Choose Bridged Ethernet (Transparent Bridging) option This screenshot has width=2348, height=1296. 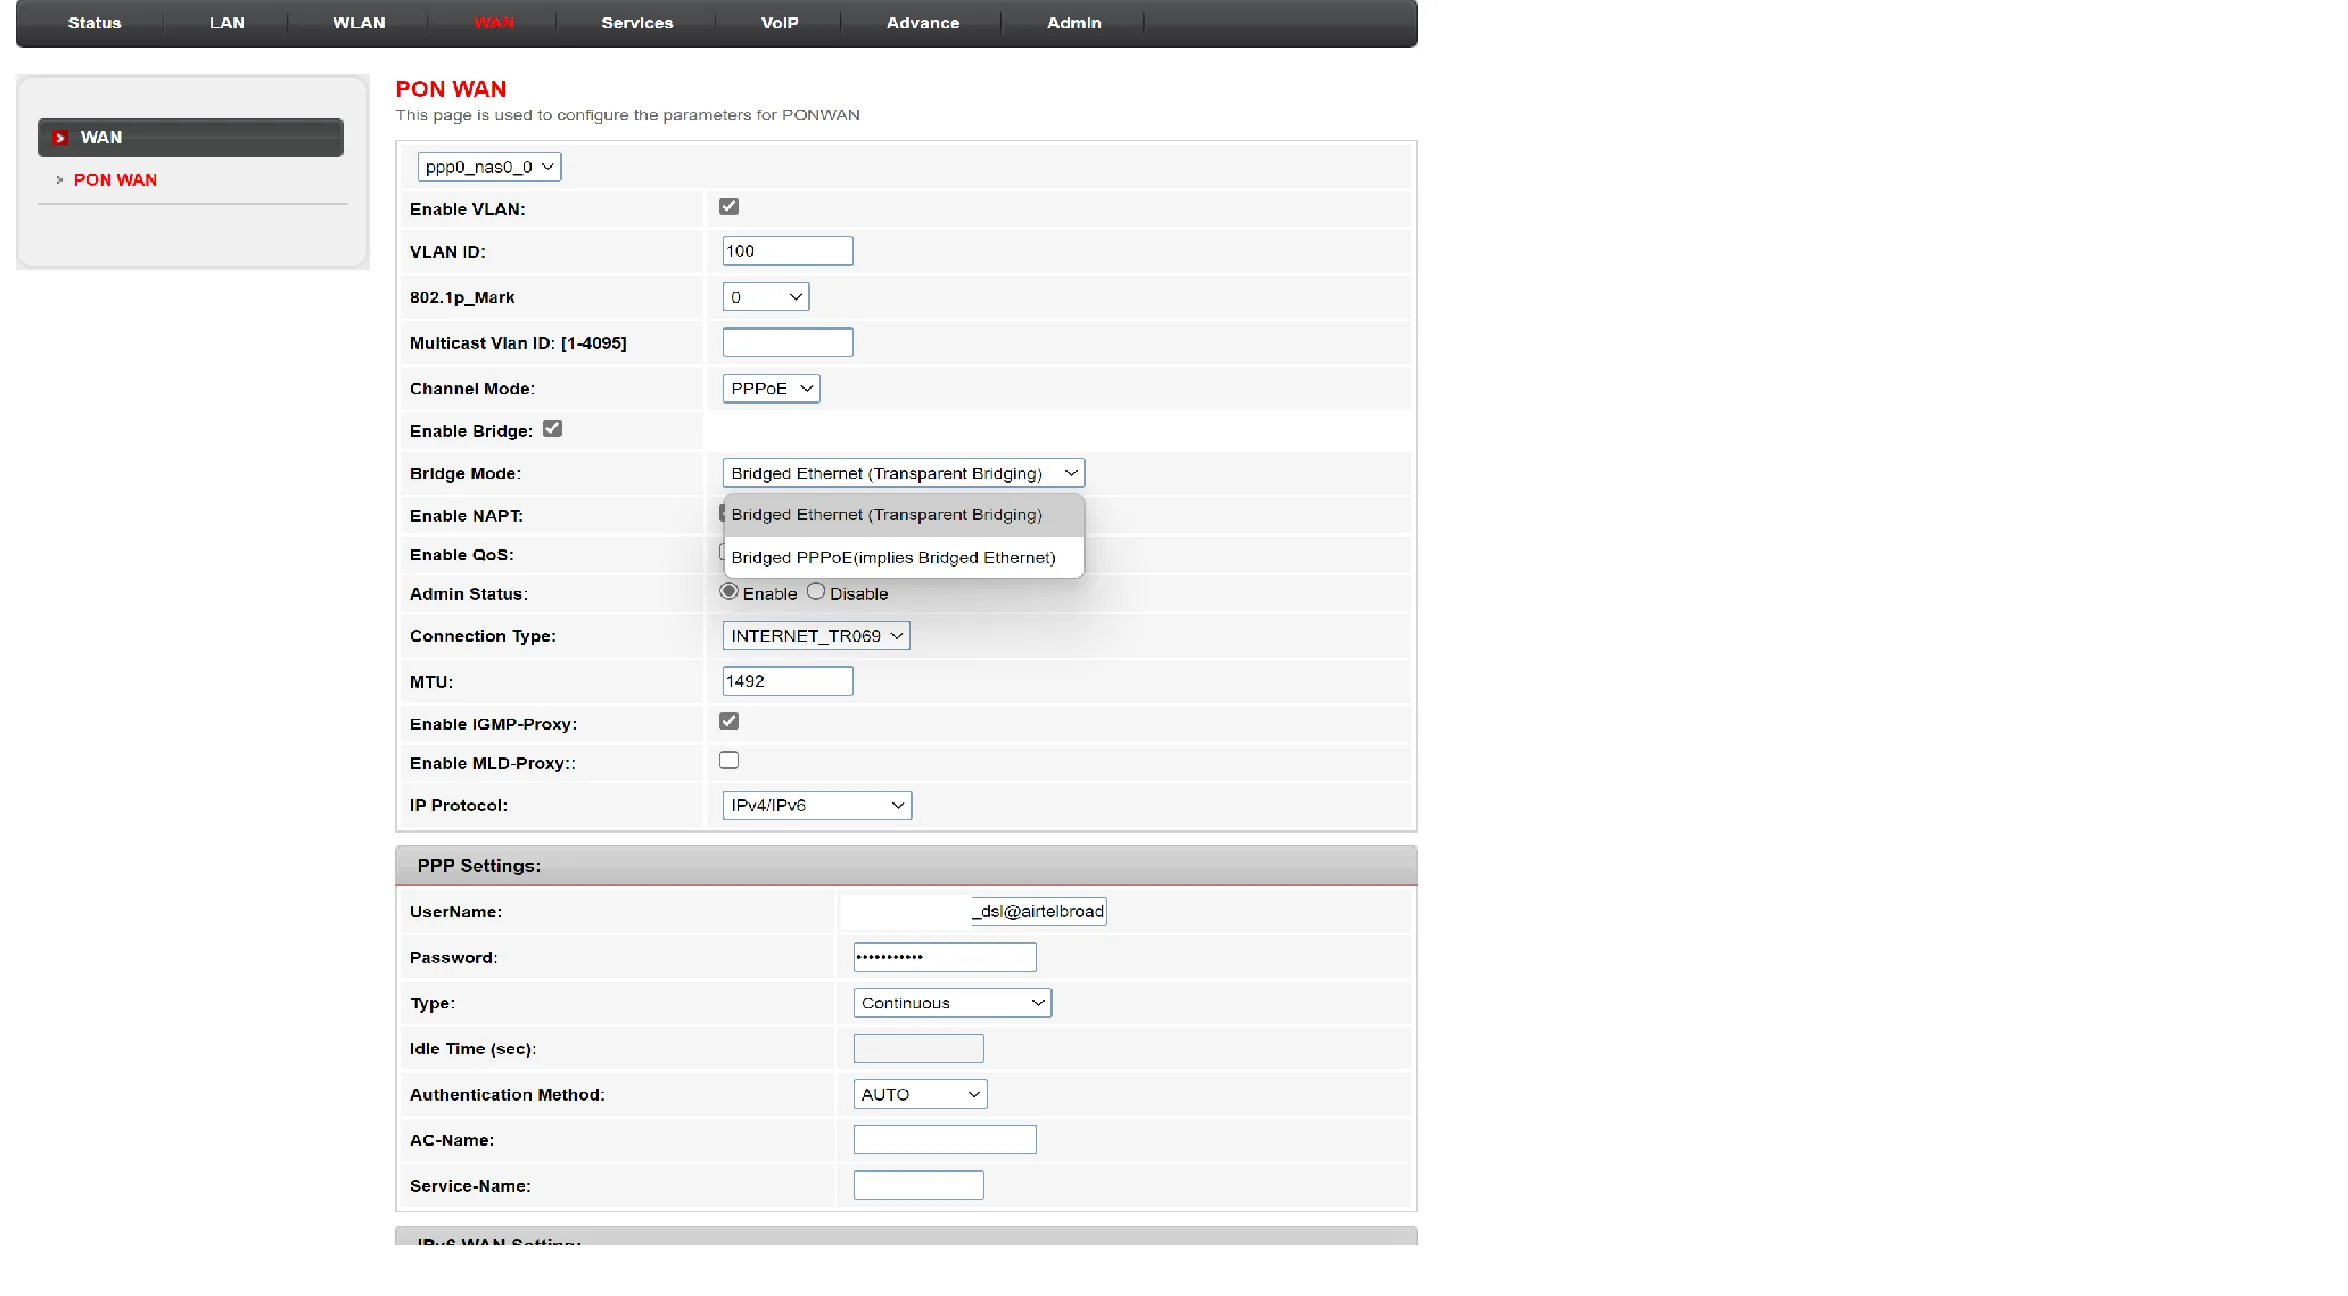(x=886, y=515)
